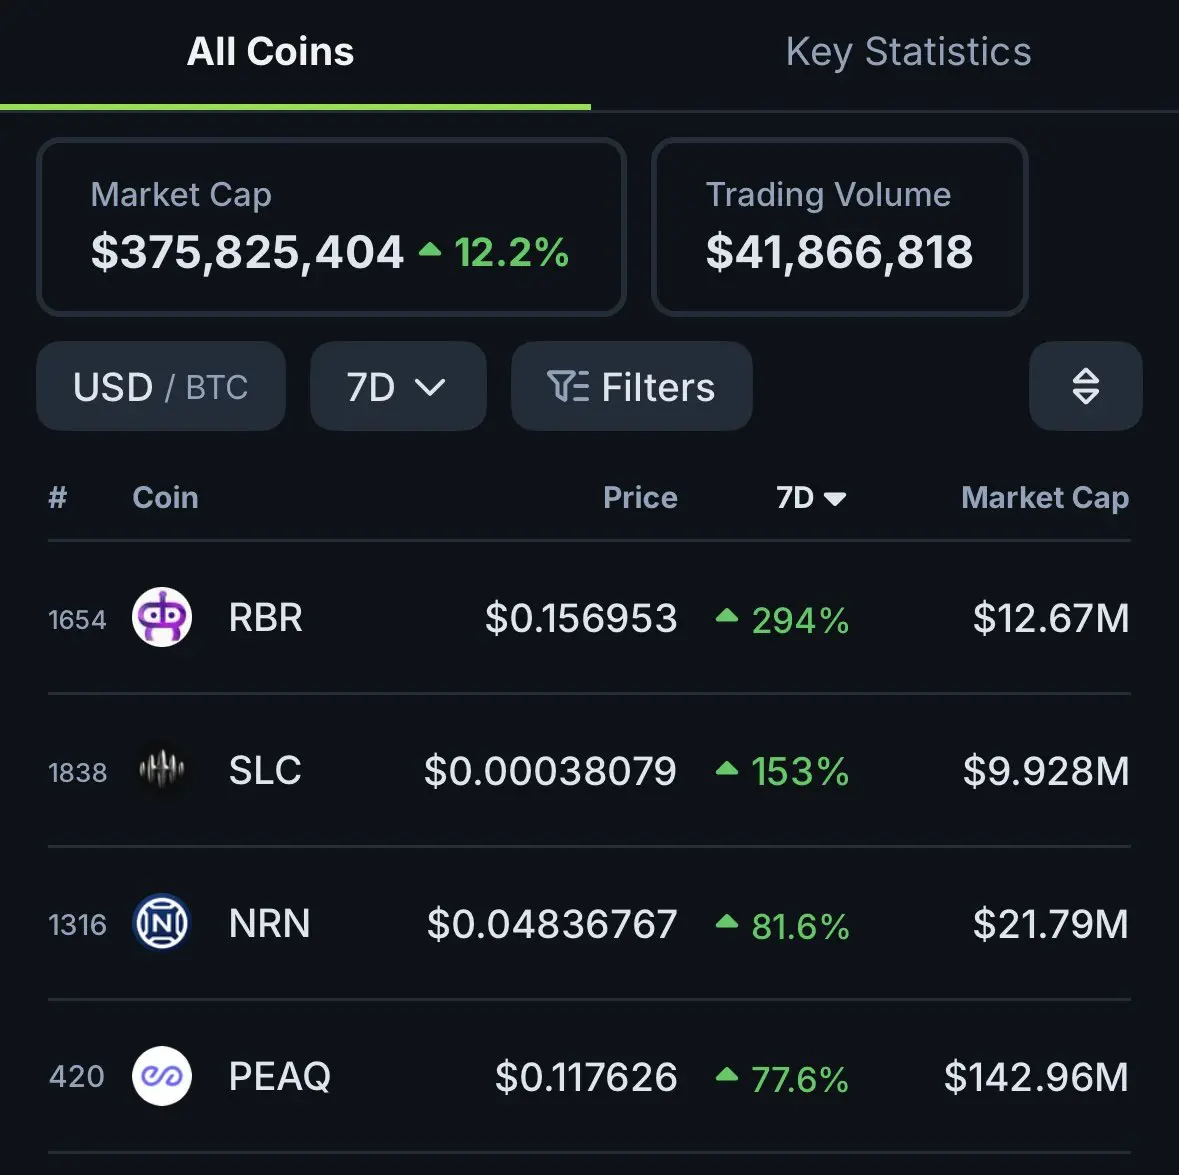Switch to the Key Statistics tab
Screen dimensions: 1179x1175
click(x=908, y=52)
